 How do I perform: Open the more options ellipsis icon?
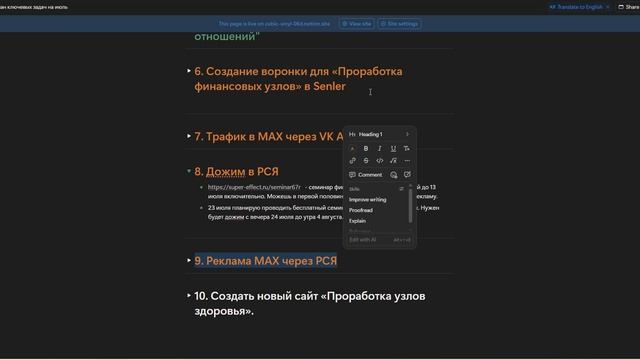point(407,161)
